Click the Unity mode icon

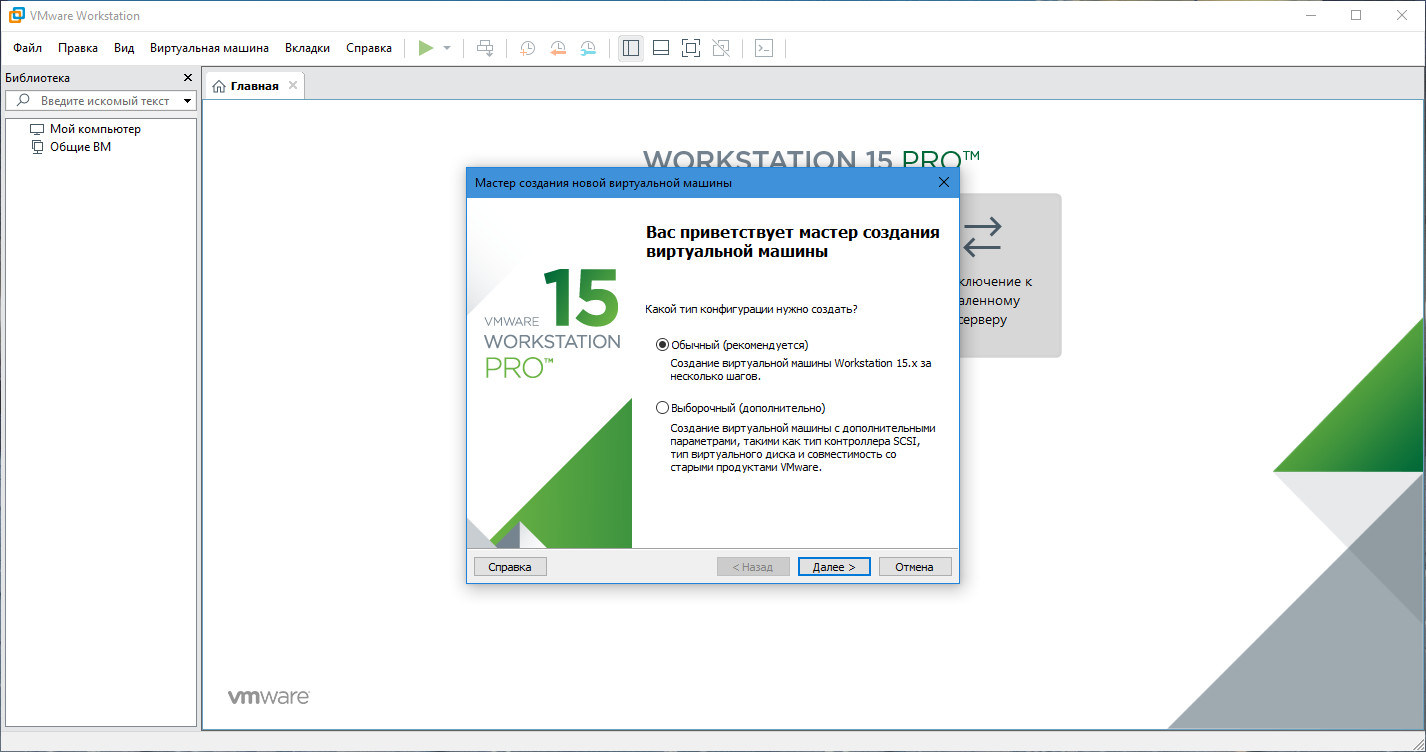[721, 48]
